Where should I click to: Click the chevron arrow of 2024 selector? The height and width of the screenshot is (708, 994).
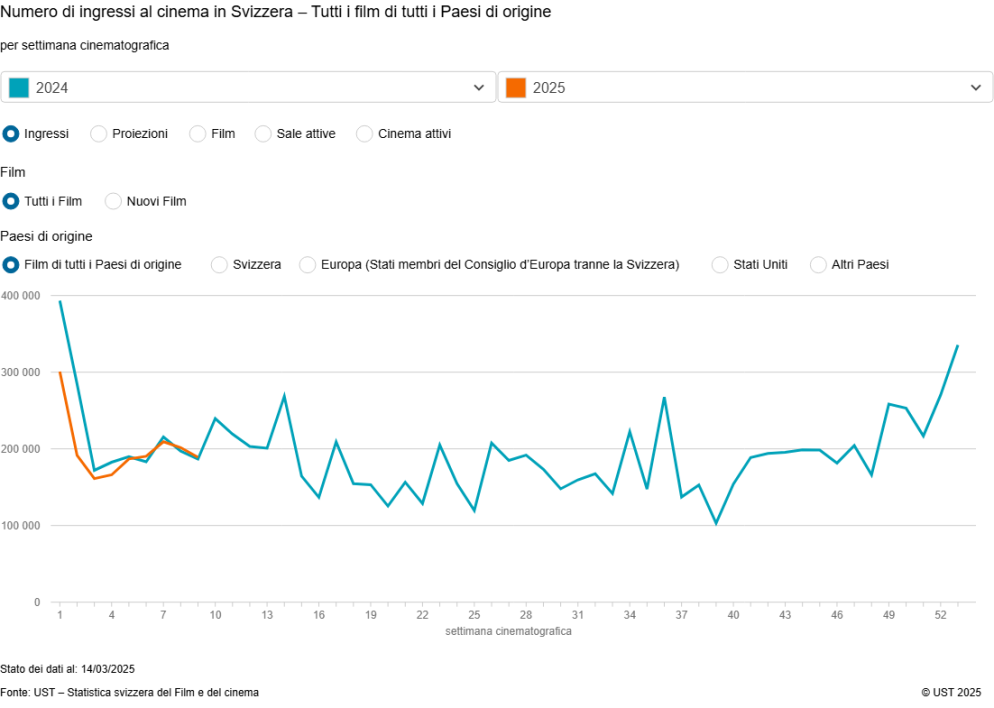(478, 88)
